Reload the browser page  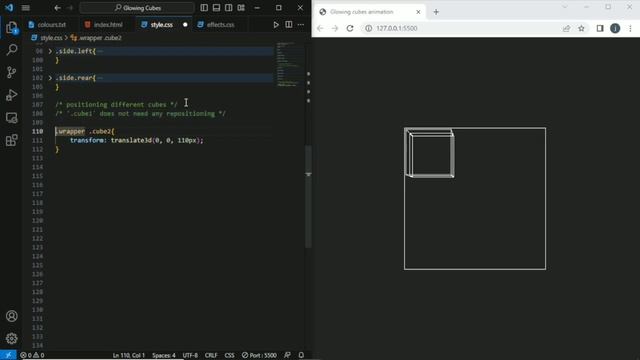point(350,28)
